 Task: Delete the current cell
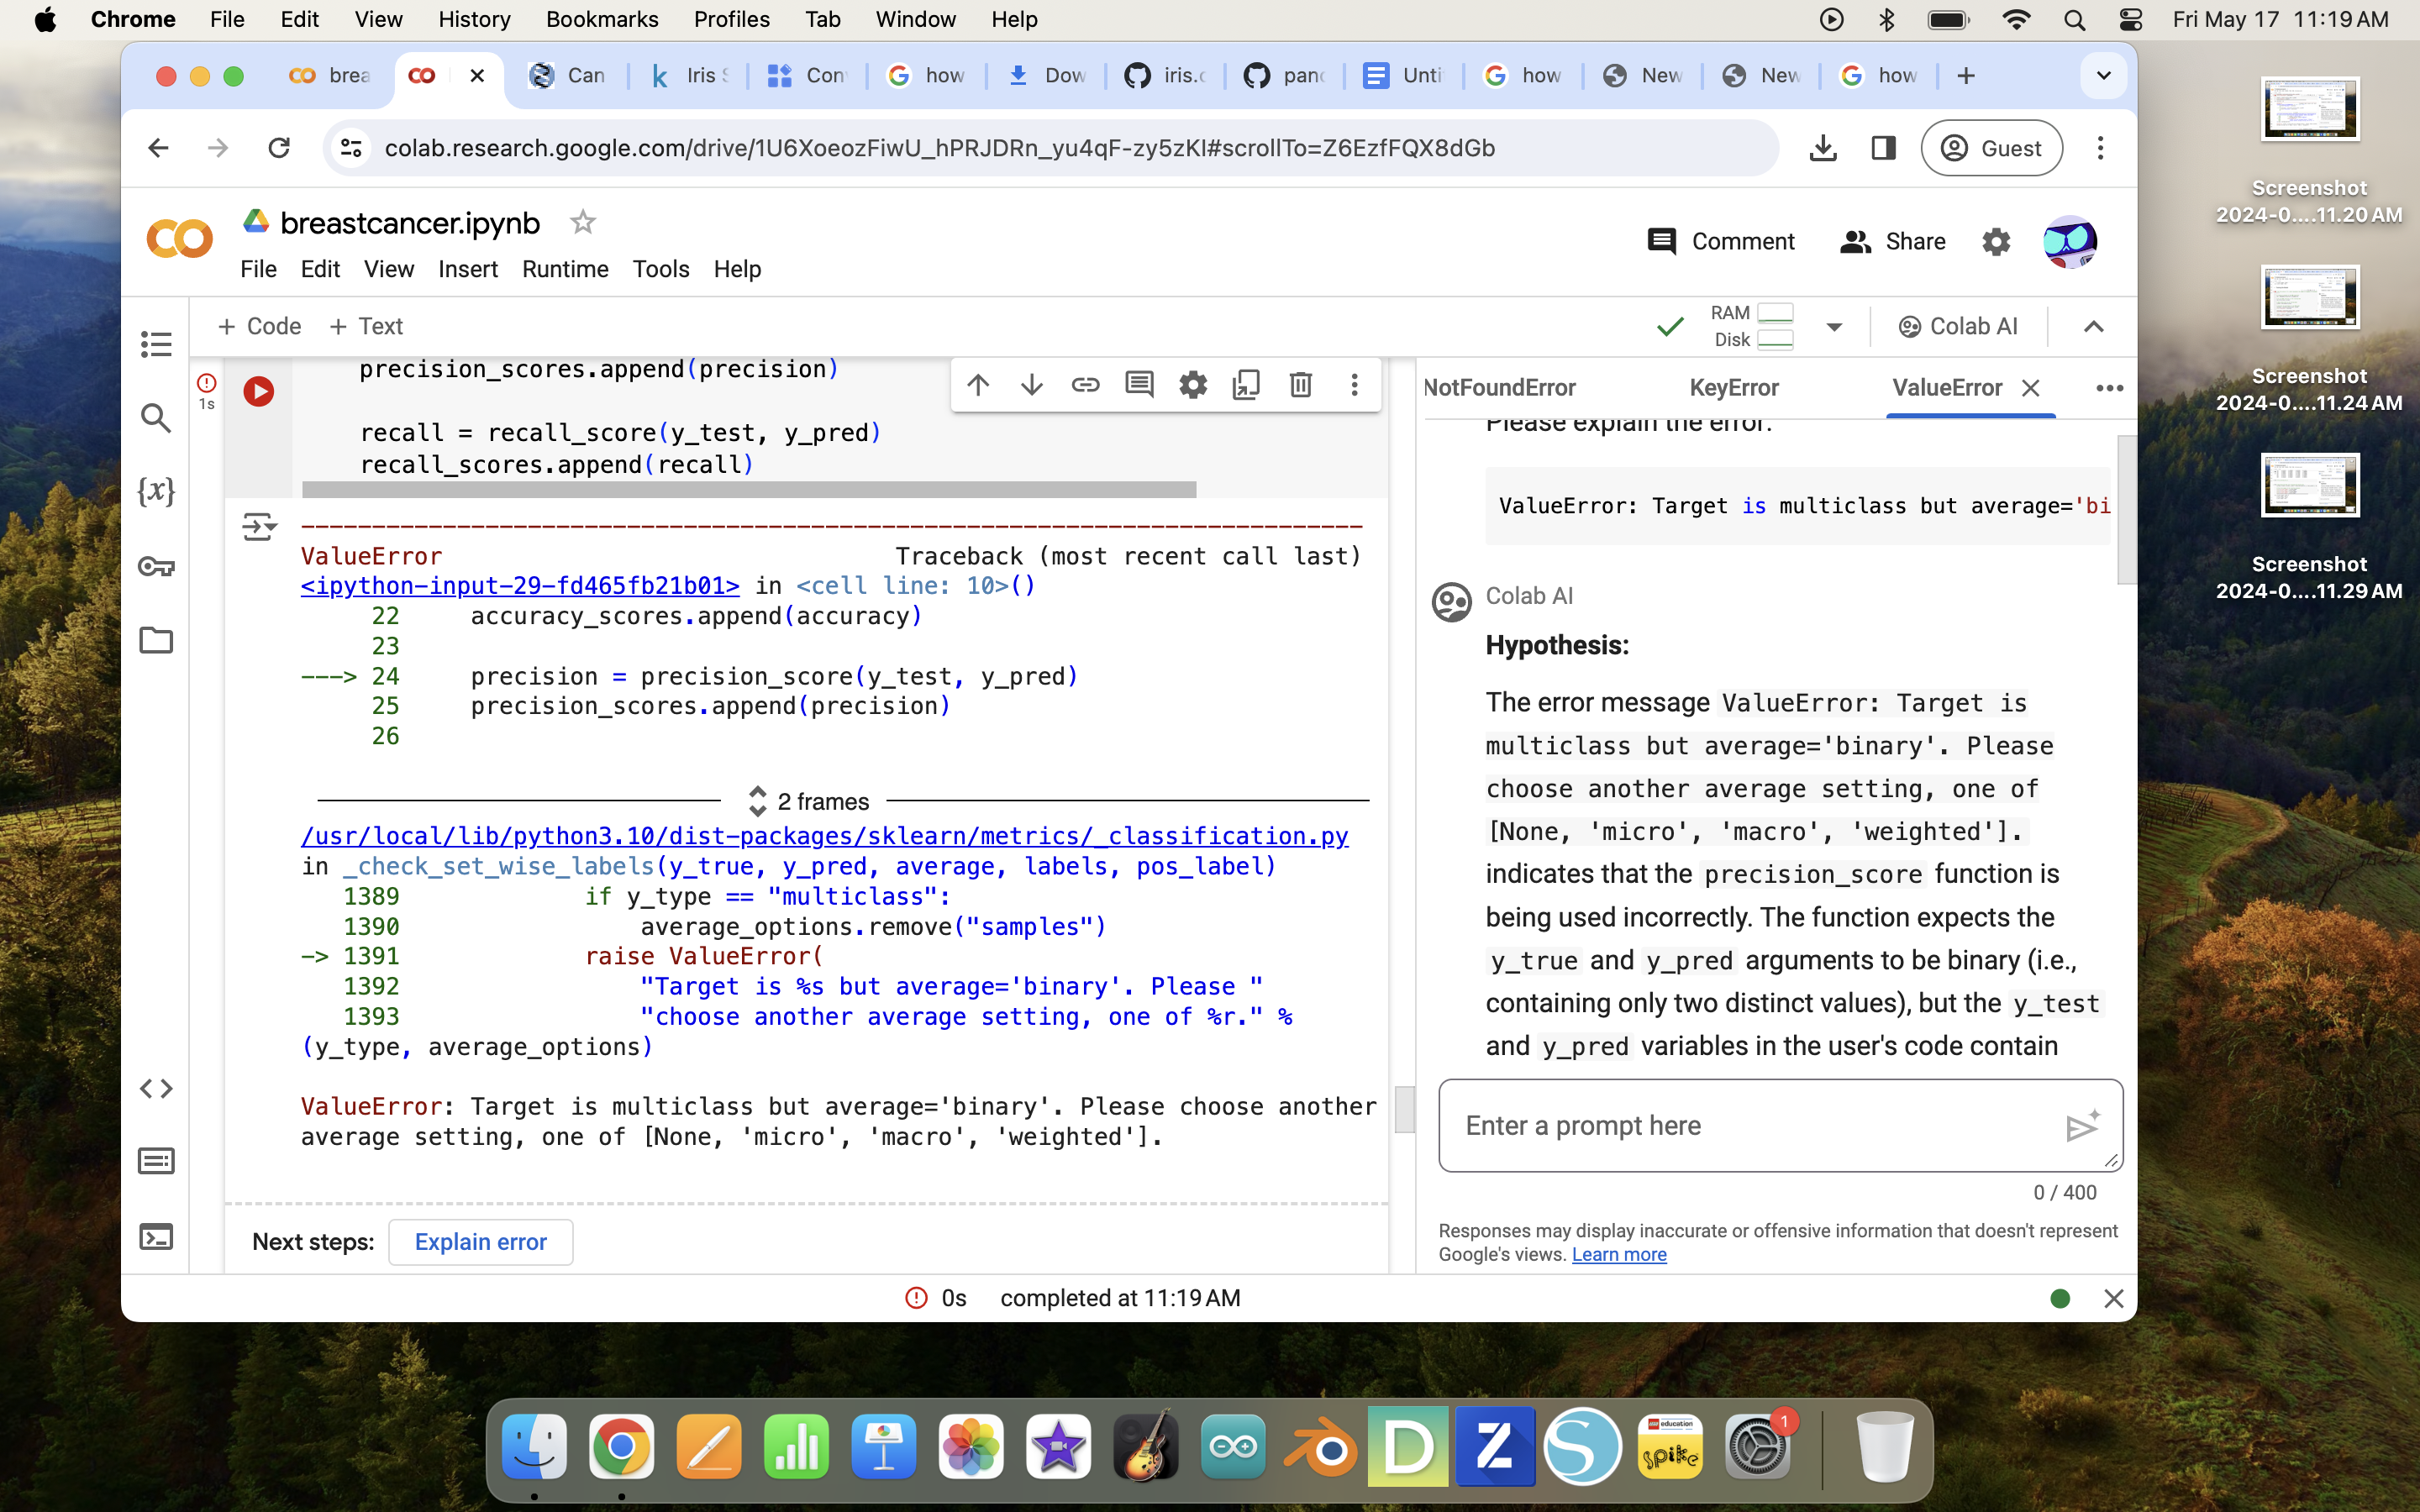(x=1300, y=385)
